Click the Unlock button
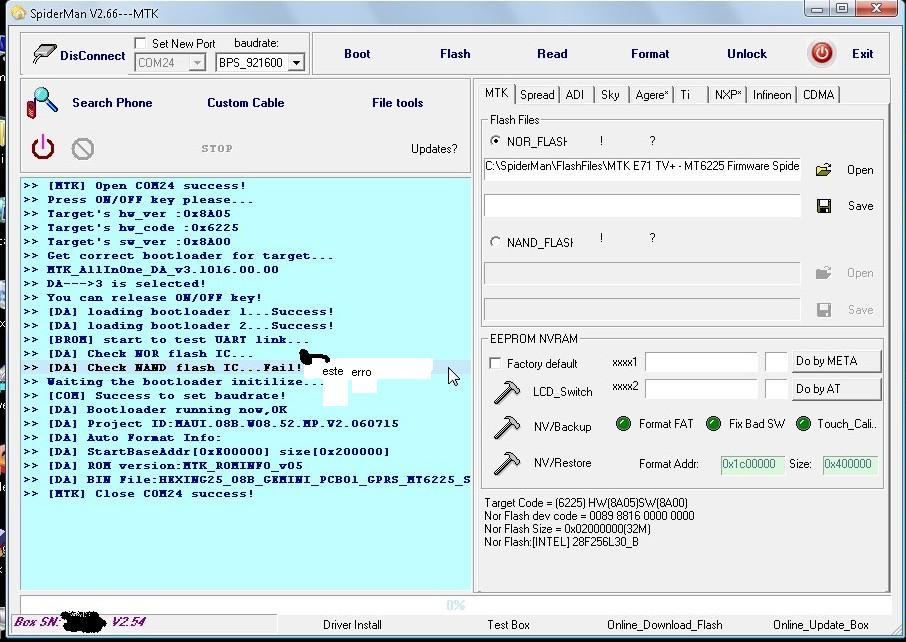The height and width of the screenshot is (642, 906). (x=747, y=54)
